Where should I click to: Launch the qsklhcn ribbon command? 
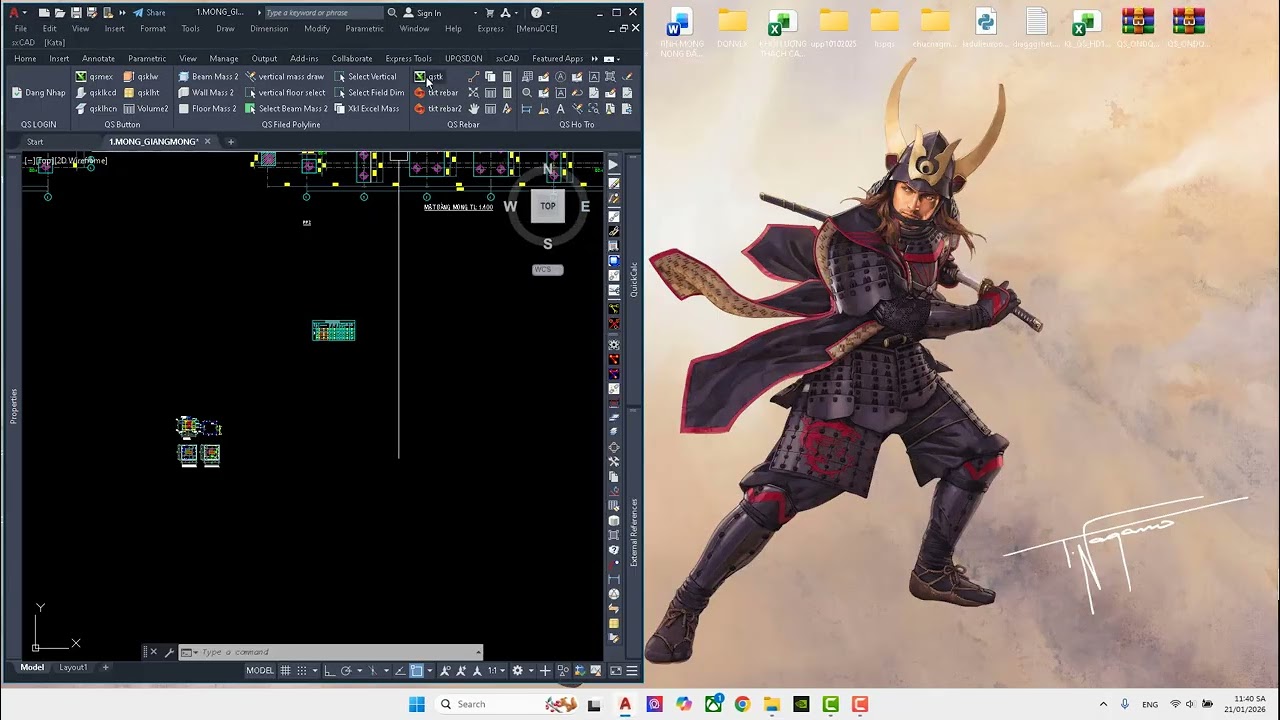click(x=96, y=109)
